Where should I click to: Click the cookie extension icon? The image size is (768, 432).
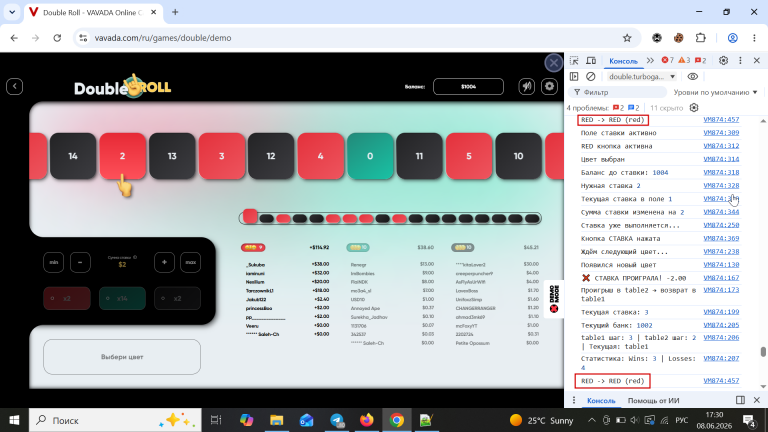point(678,38)
